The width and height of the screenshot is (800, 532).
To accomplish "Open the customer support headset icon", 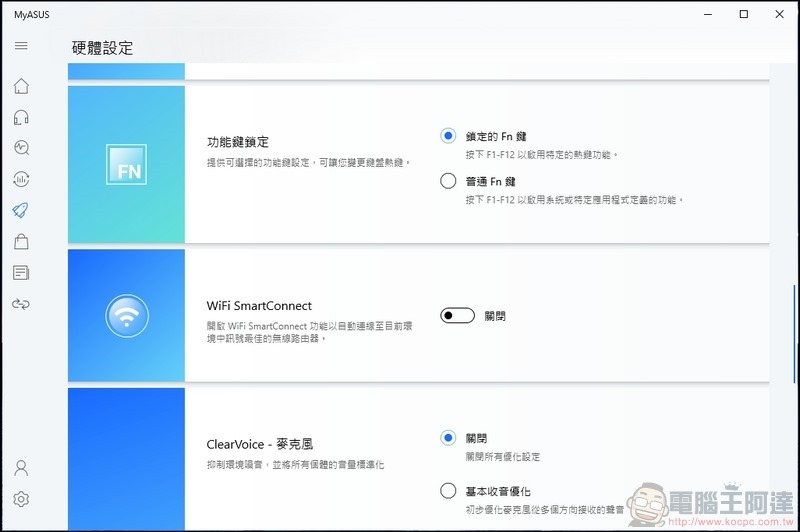I will coord(21,117).
